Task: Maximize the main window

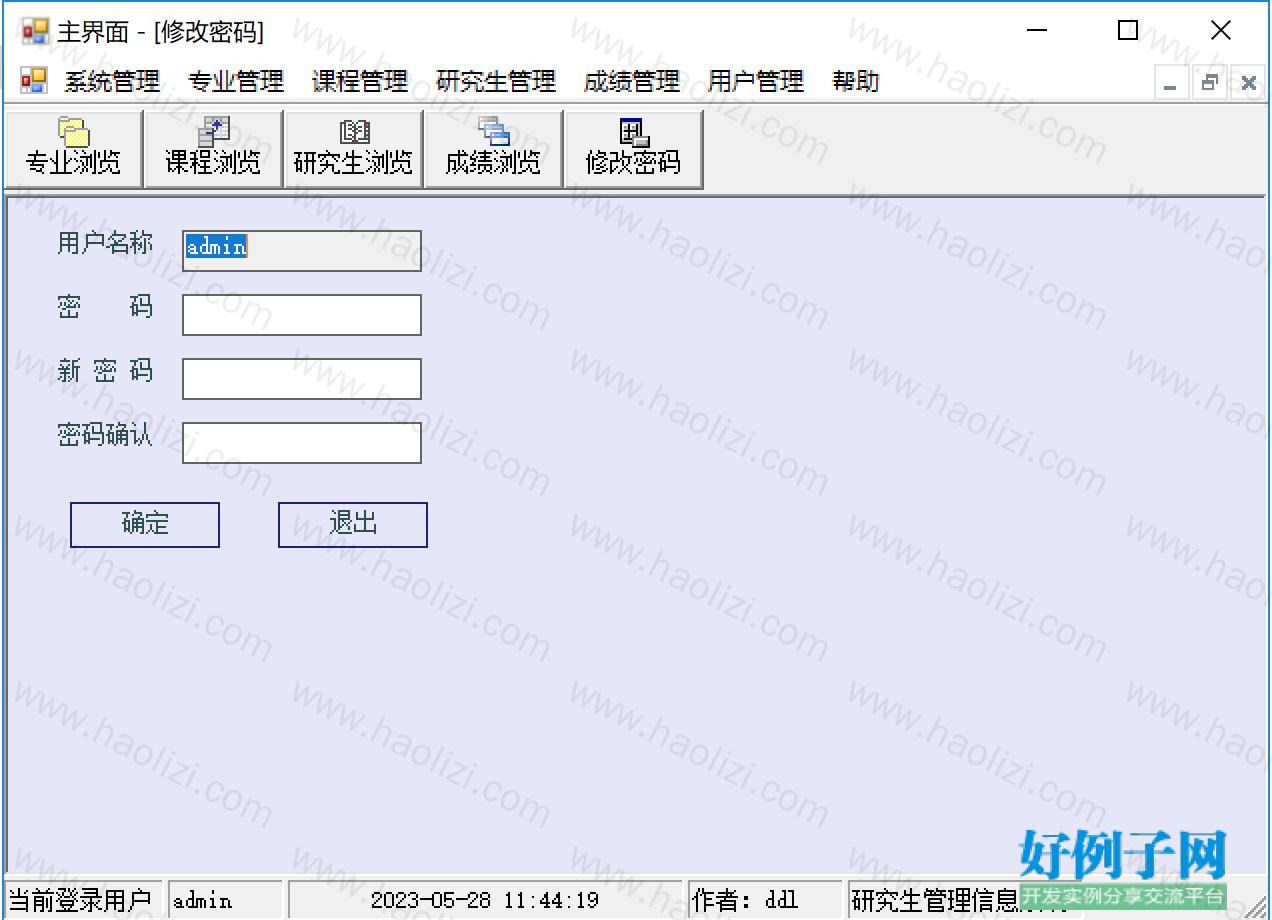Action: click(x=1128, y=31)
